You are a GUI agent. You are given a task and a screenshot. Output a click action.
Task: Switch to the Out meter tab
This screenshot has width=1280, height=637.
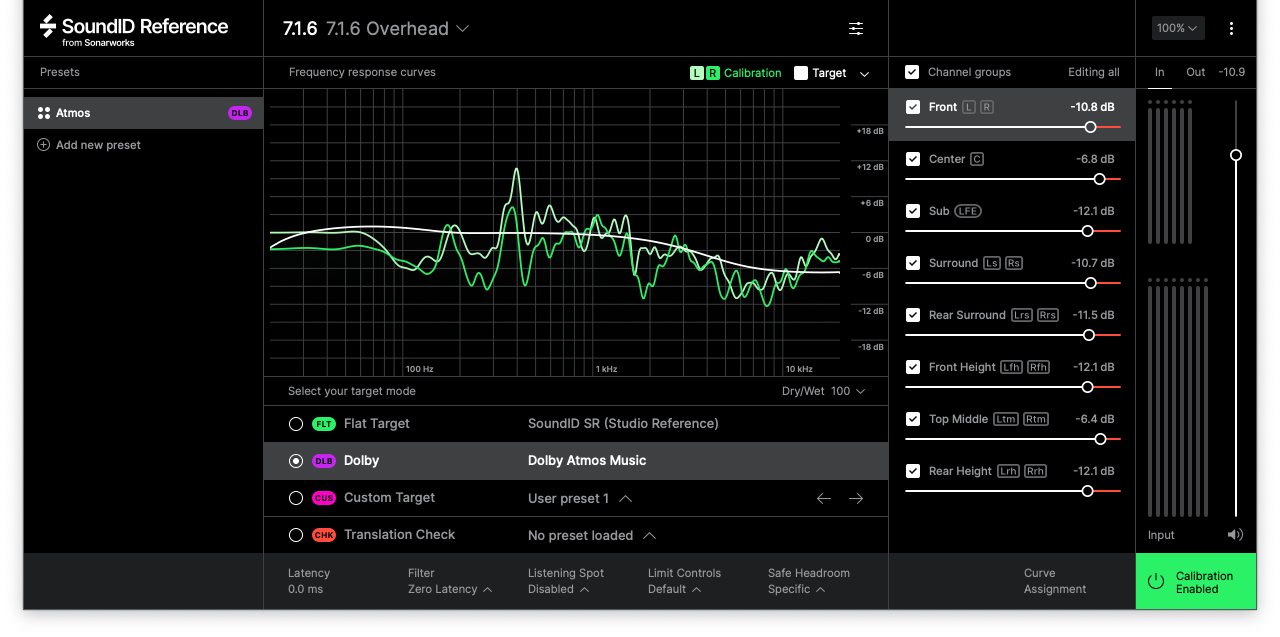[x=1196, y=72]
